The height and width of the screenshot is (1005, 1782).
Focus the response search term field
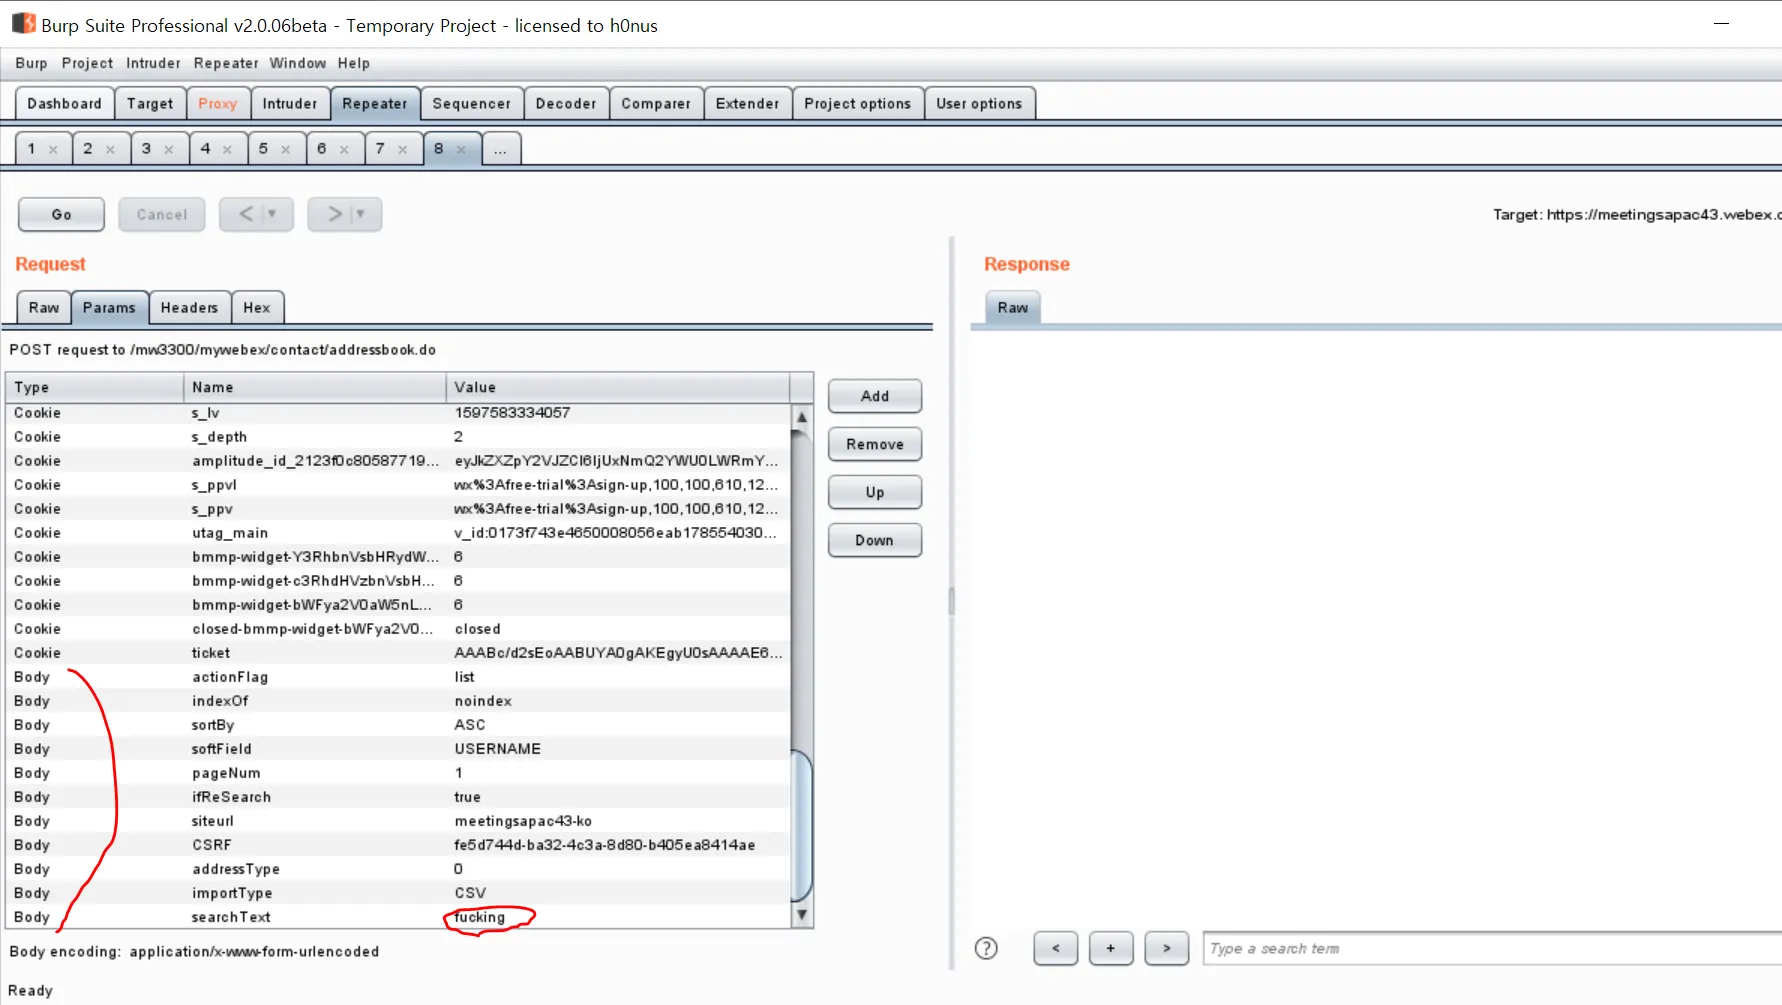[1492, 948]
